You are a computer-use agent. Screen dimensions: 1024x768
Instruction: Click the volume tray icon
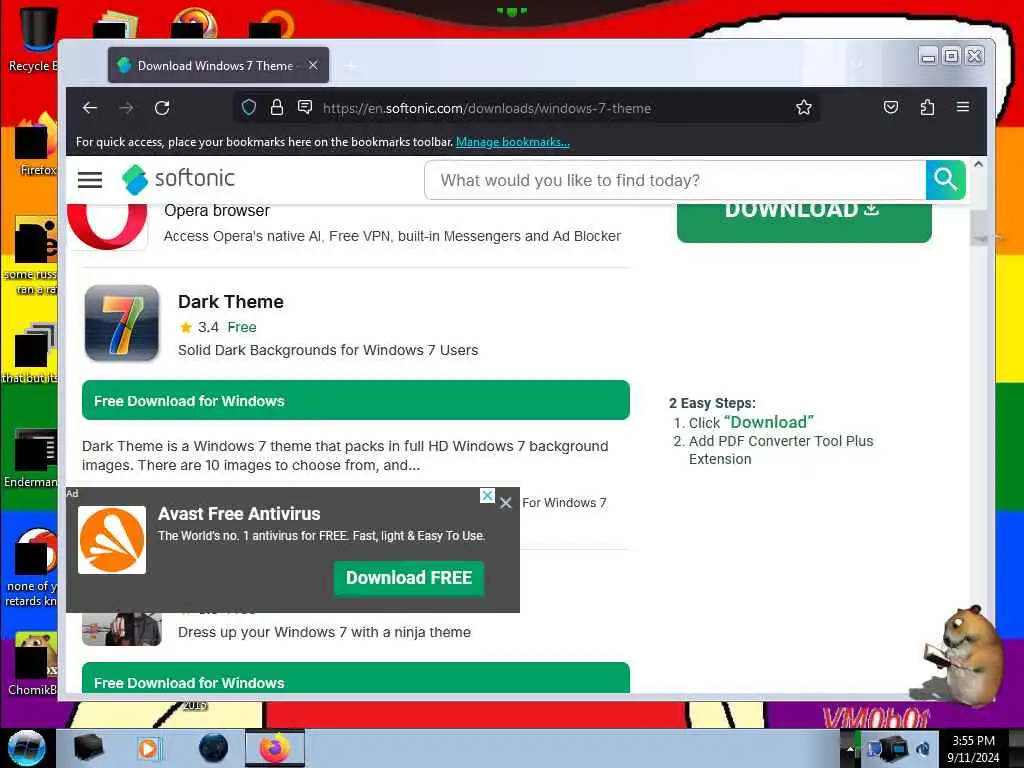pyautogui.click(x=923, y=749)
